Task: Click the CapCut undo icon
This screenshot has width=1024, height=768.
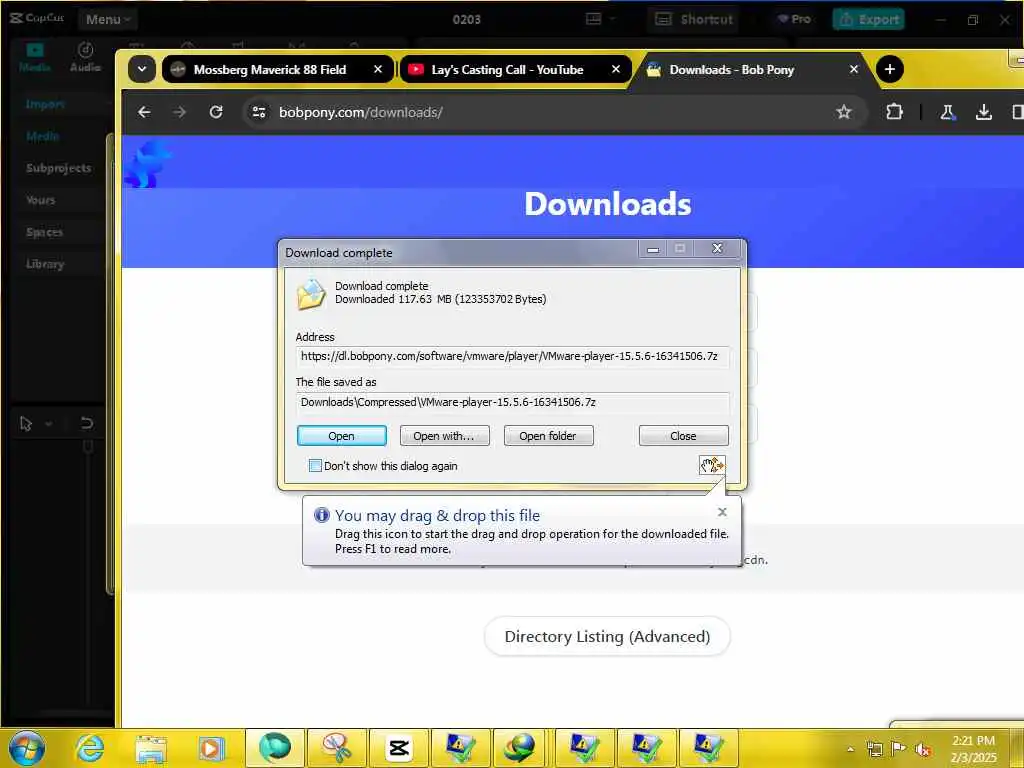Action: pyautogui.click(x=86, y=423)
